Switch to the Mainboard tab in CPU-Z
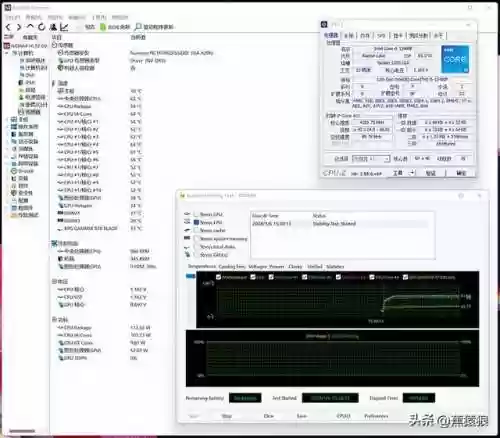The height and width of the screenshot is (438, 500). coord(349,35)
